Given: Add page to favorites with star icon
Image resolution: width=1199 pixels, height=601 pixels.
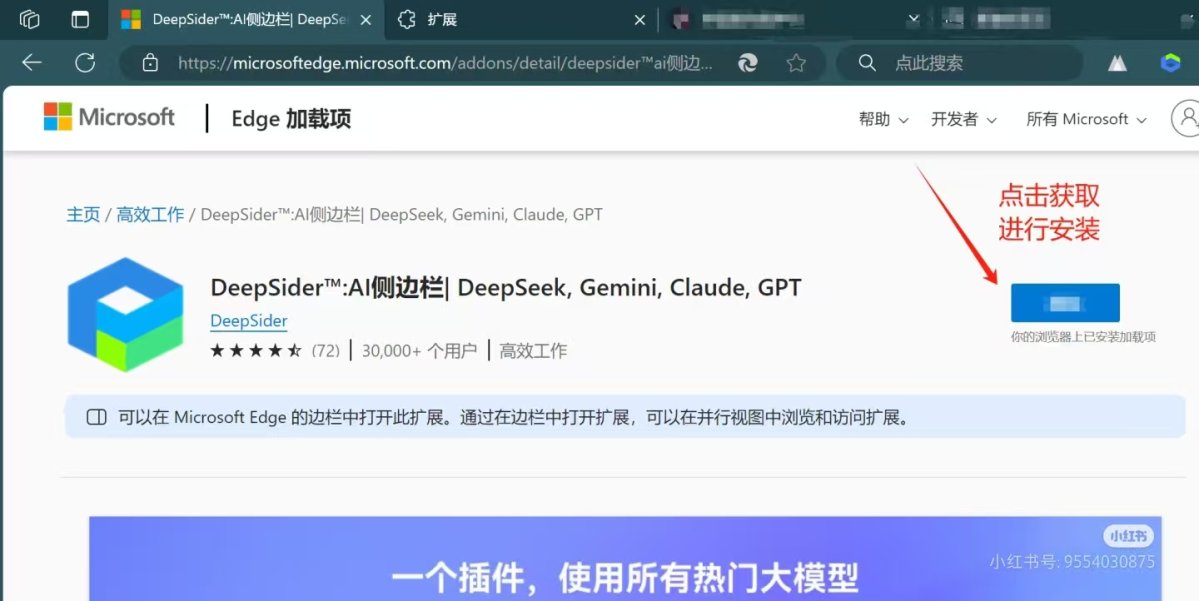Looking at the screenshot, I should tap(796, 63).
